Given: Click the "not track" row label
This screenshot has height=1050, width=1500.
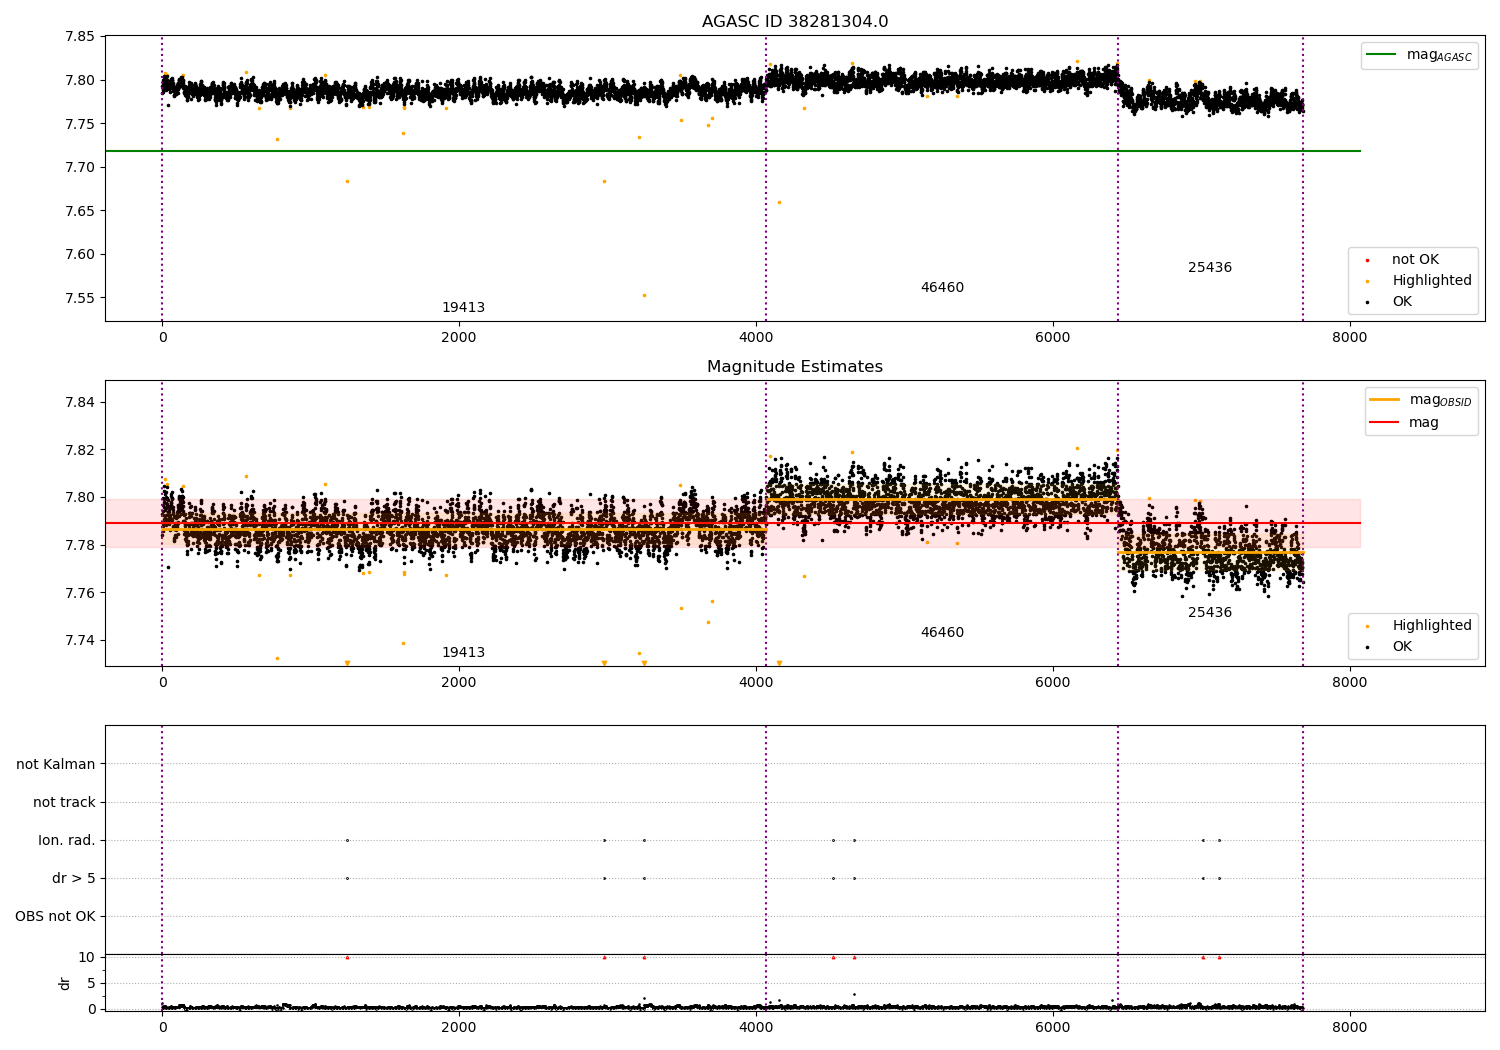Looking at the screenshot, I should click(64, 802).
